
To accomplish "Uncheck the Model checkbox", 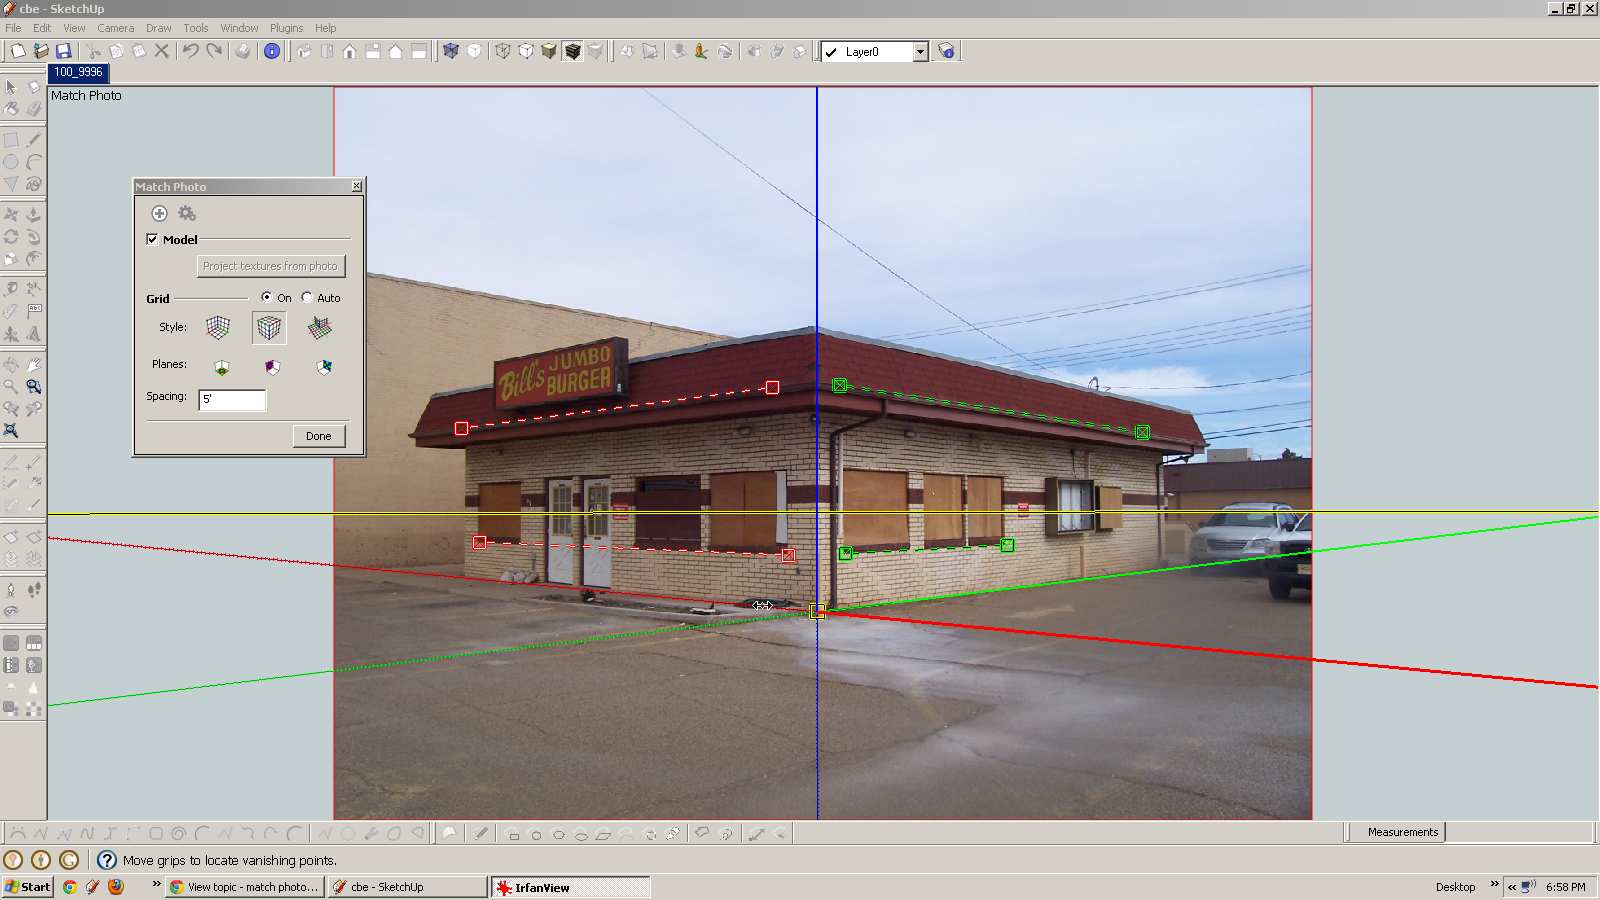I will 152,239.
